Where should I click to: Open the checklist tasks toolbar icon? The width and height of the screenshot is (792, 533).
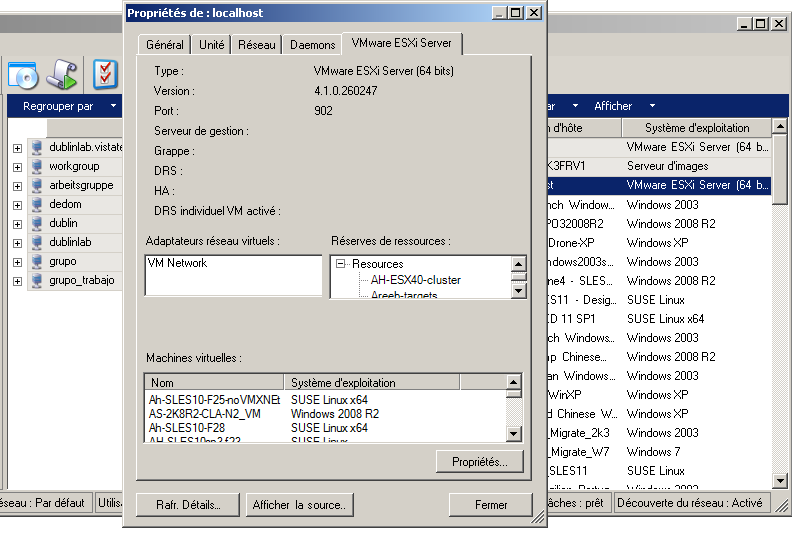(x=105, y=74)
